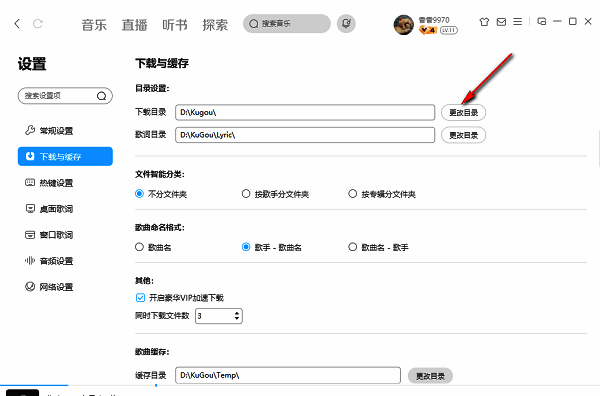Select 下载与缓存 in the sidebar
The height and width of the screenshot is (396, 600).
(65, 156)
